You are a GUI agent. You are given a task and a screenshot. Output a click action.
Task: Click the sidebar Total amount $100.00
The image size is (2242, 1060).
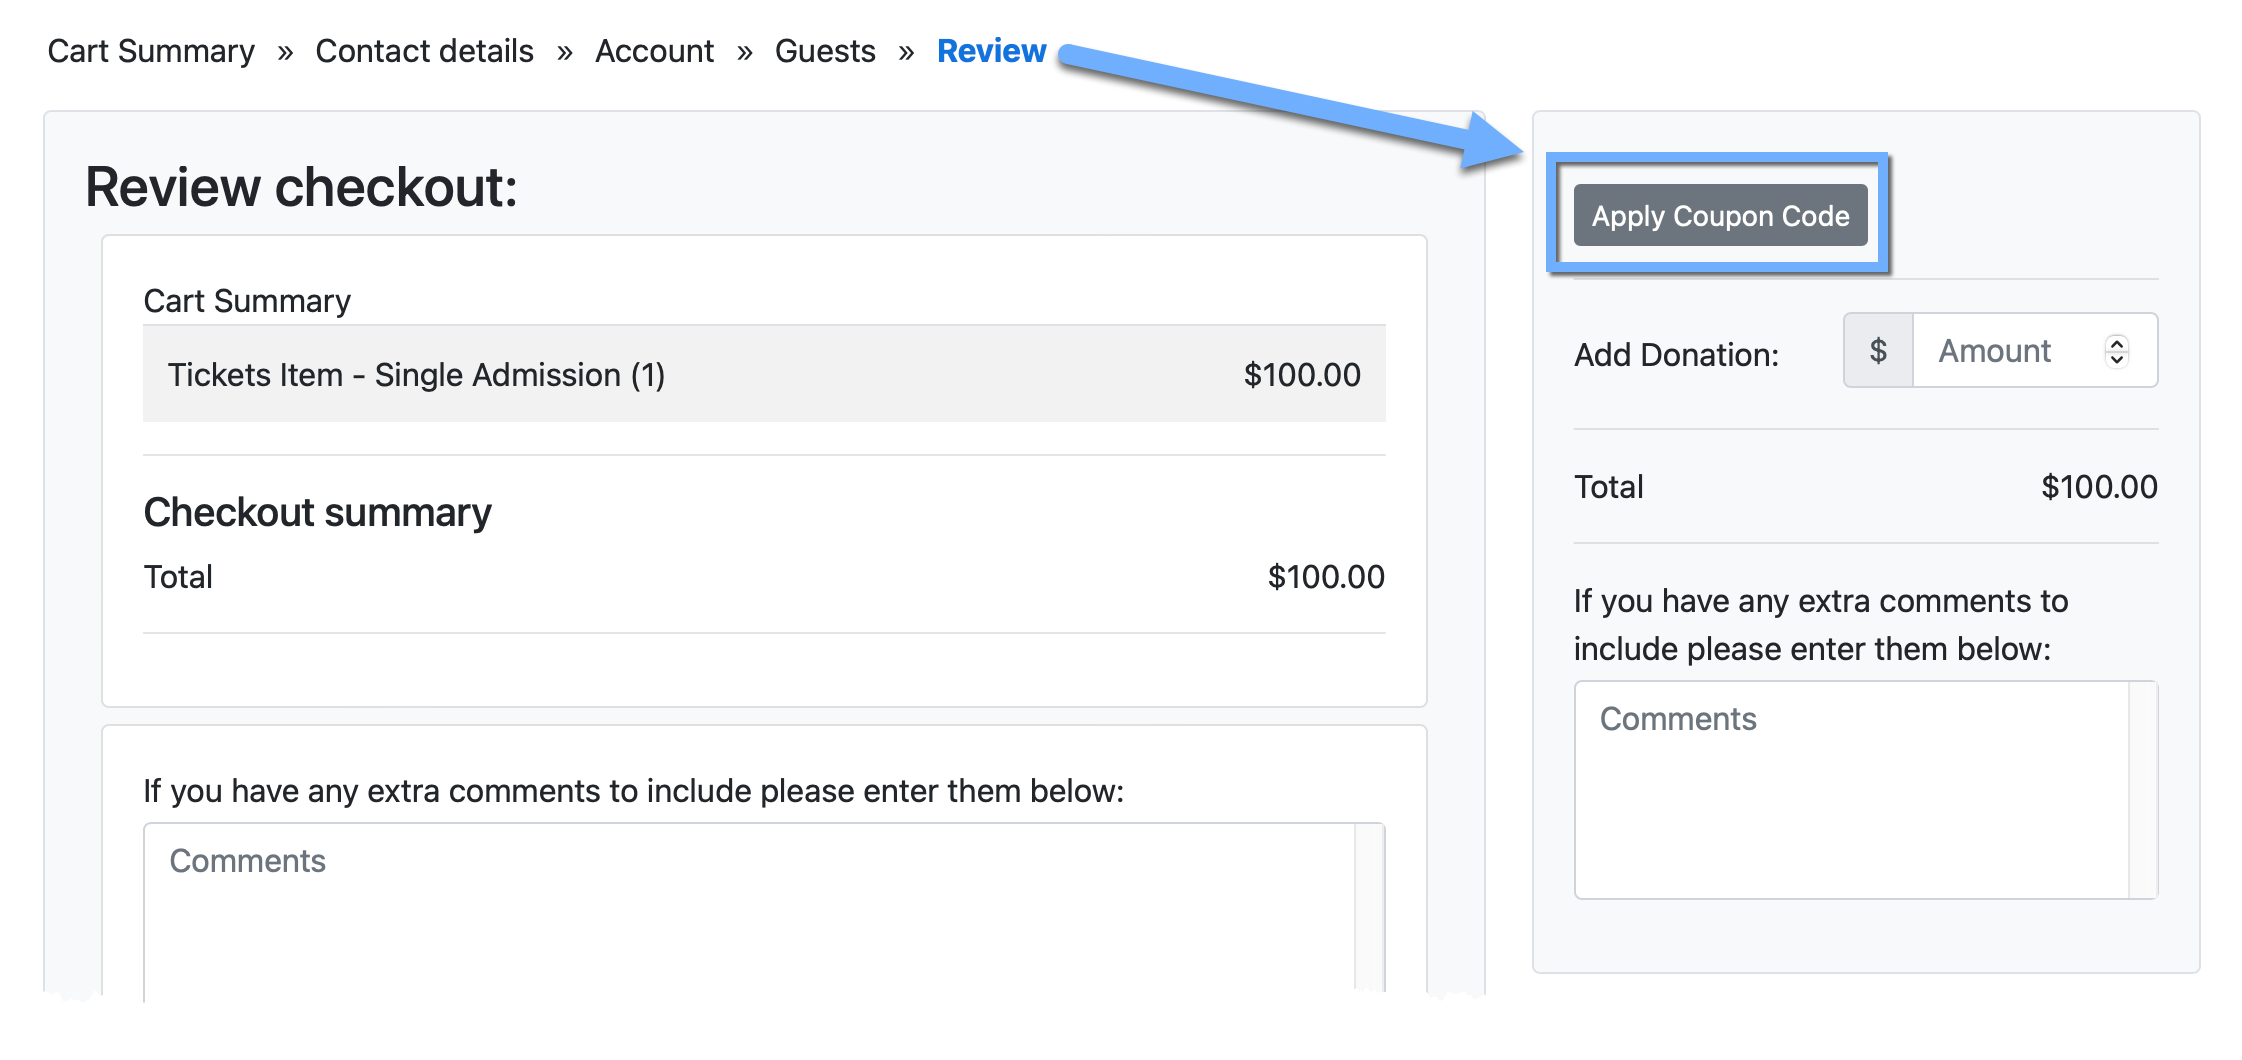click(2098, 487)
